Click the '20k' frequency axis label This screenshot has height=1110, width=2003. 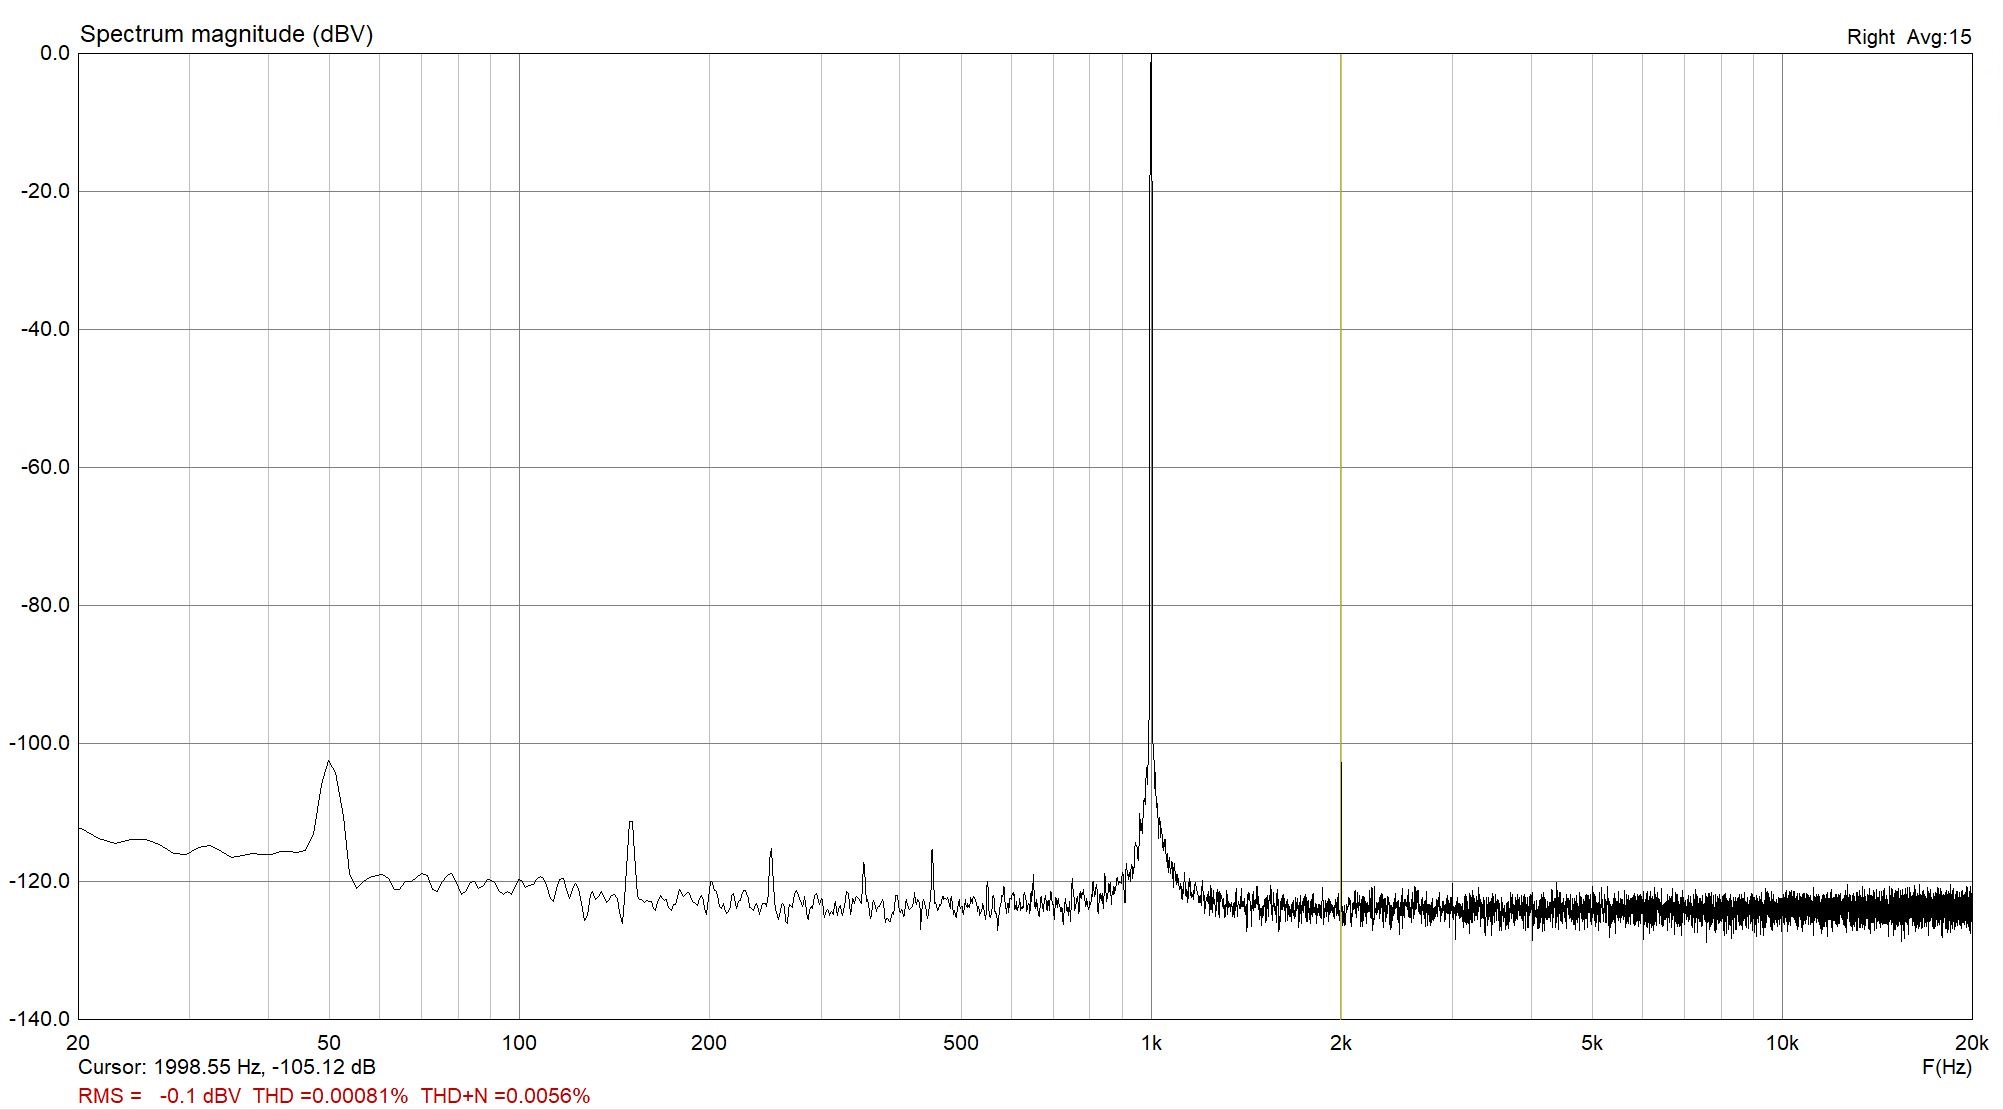tap(1971, 1043)
